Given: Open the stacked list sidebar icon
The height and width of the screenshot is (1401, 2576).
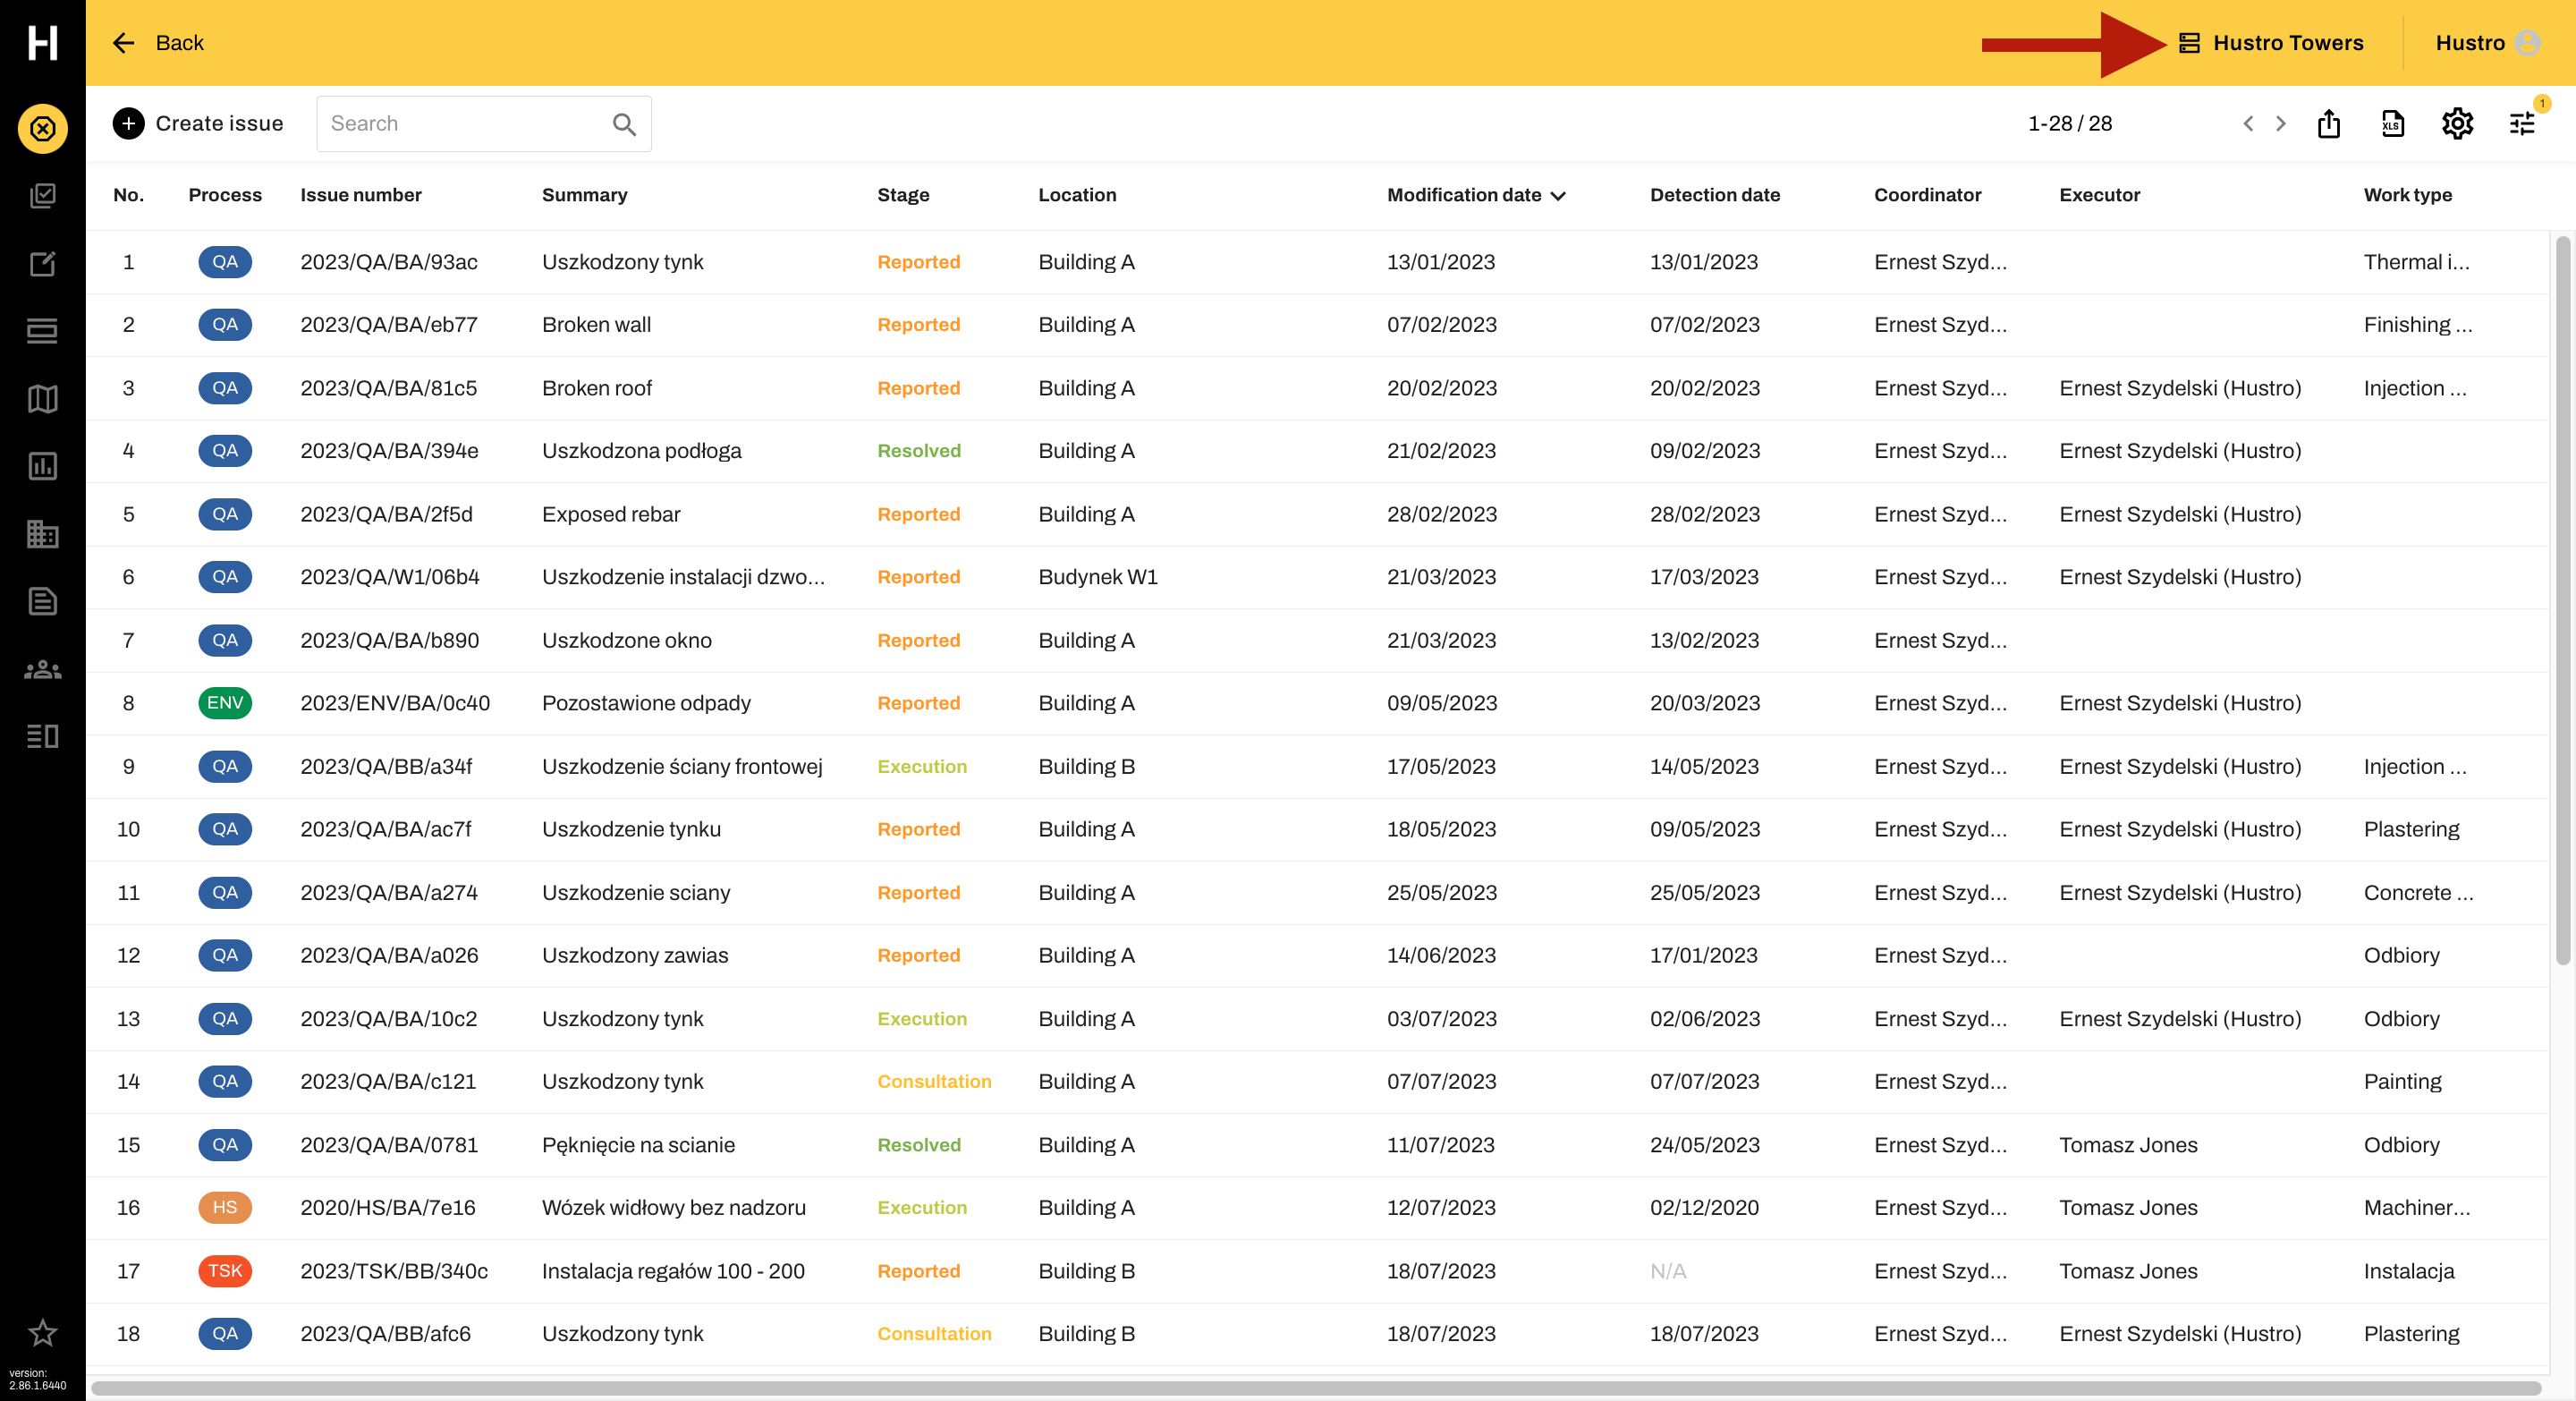Looking at the screenshot, I should pyautogui.click(x=42, y=331).
